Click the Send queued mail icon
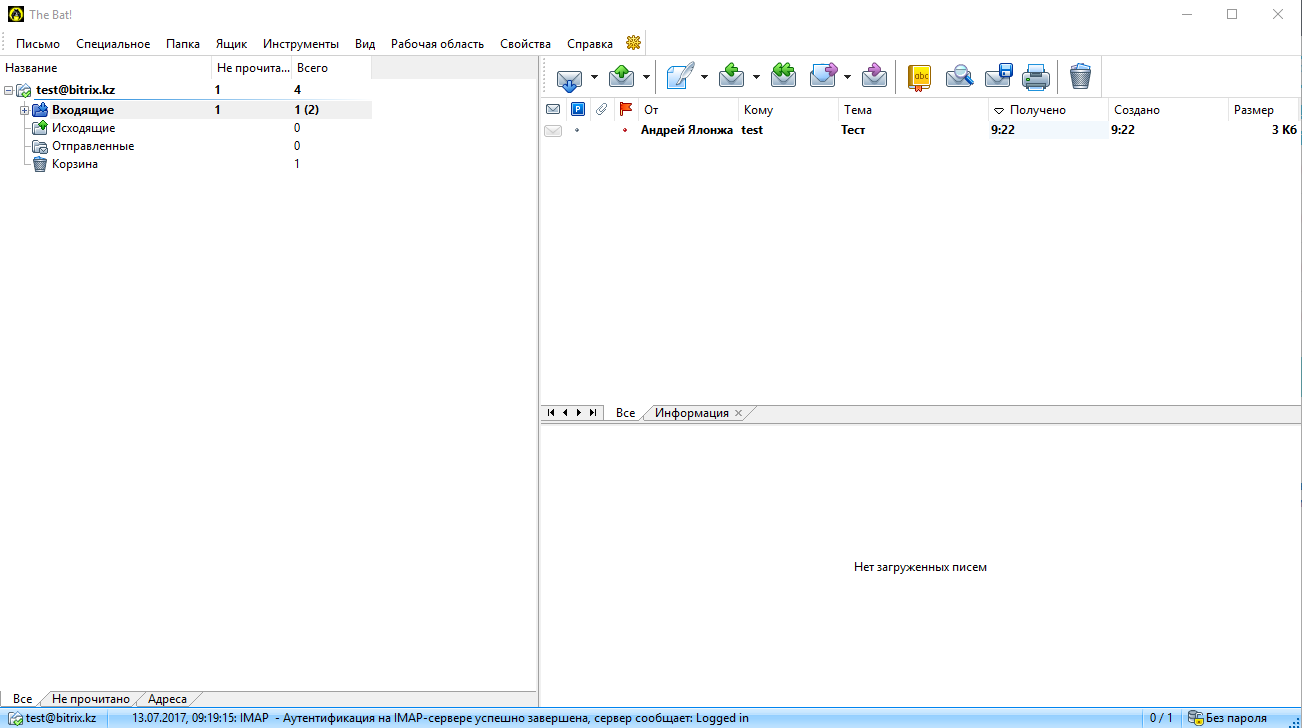This screenshot has height=728, width=1302. pos(621,77)
